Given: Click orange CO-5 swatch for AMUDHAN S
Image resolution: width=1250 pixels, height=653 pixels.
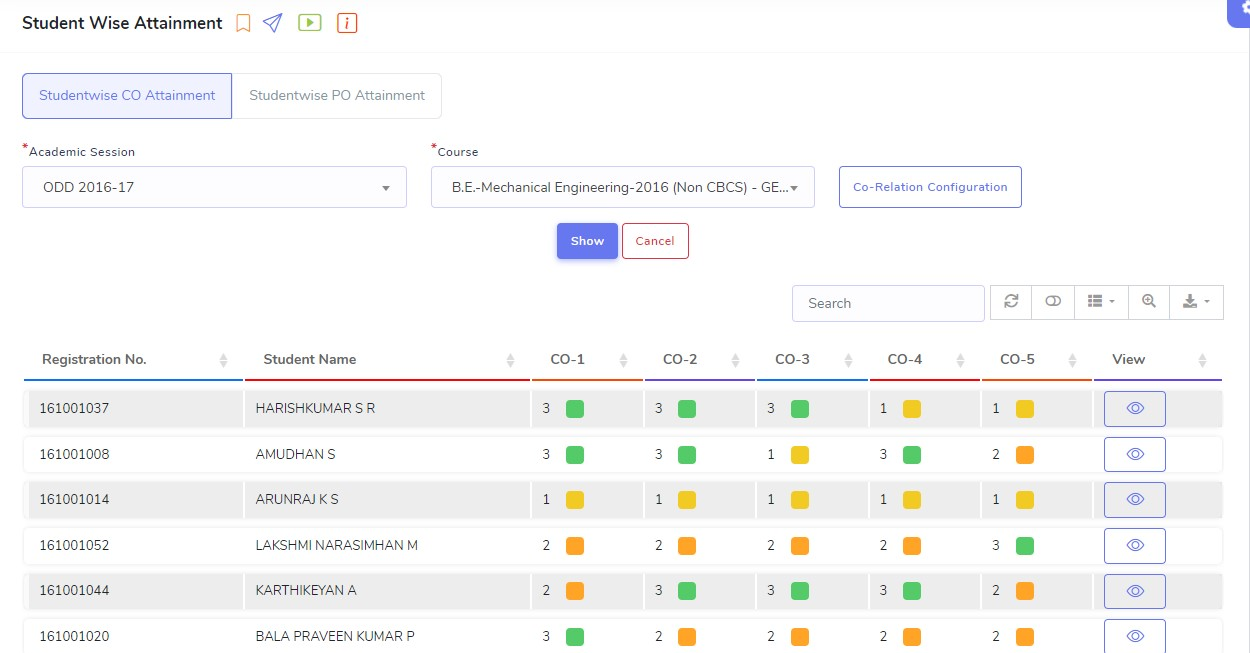Looking at the screenshot, I should click(x=1025, y=454).
